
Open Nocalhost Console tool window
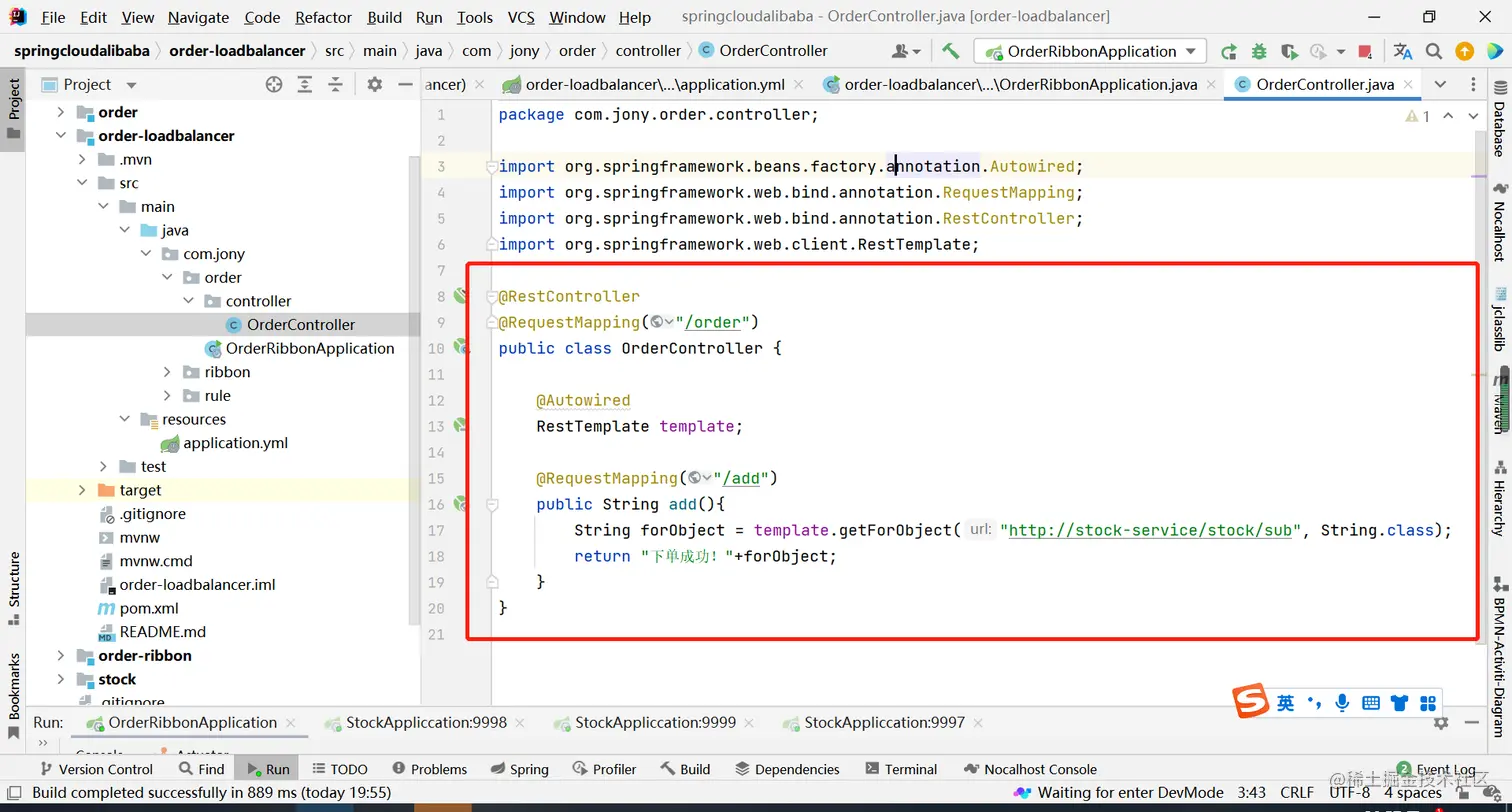(x=1030, y=769)
